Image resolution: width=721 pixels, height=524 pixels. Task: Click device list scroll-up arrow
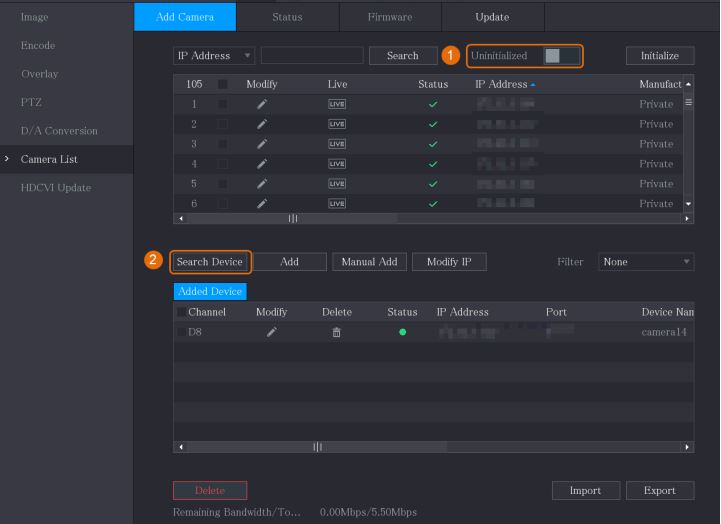pos(688,85)
